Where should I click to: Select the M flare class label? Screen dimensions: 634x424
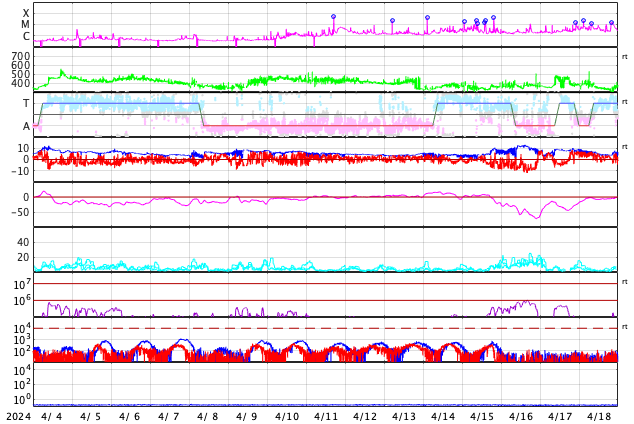(x=25, y=25)
